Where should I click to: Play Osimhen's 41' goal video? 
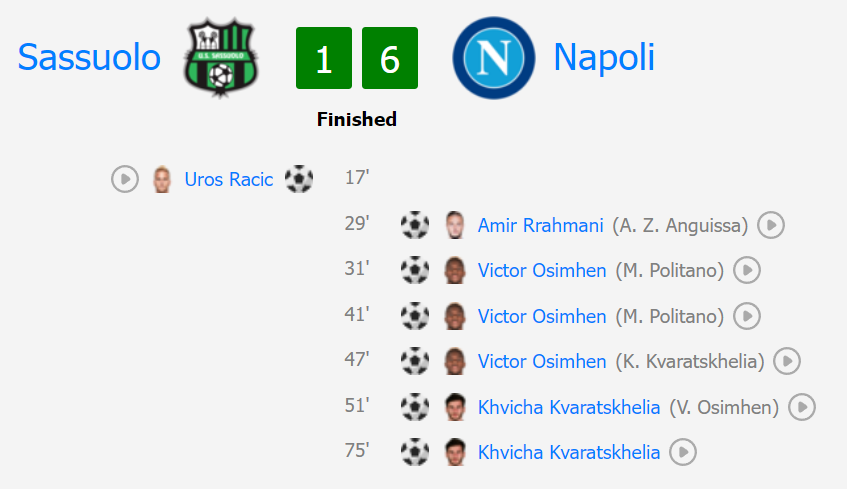[x=747, y=316]
